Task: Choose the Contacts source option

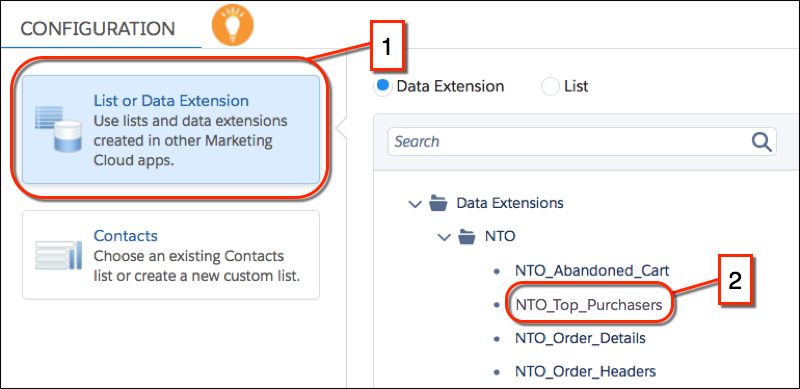Action: coord(171,255)
